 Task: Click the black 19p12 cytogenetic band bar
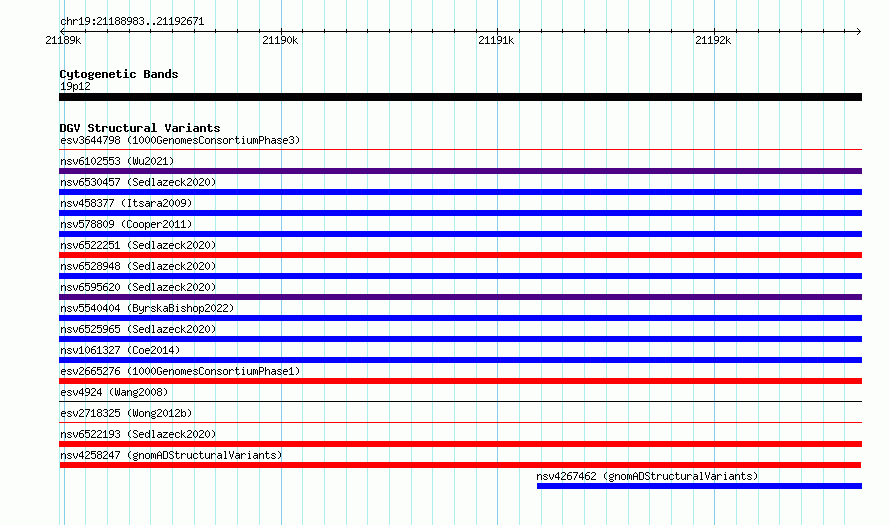(x=460, y=97)
